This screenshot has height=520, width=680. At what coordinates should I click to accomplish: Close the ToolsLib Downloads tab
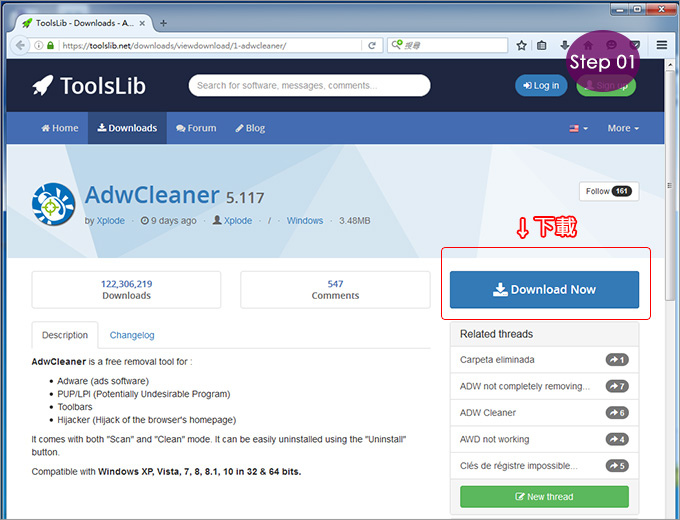click(x=142, y=23)
